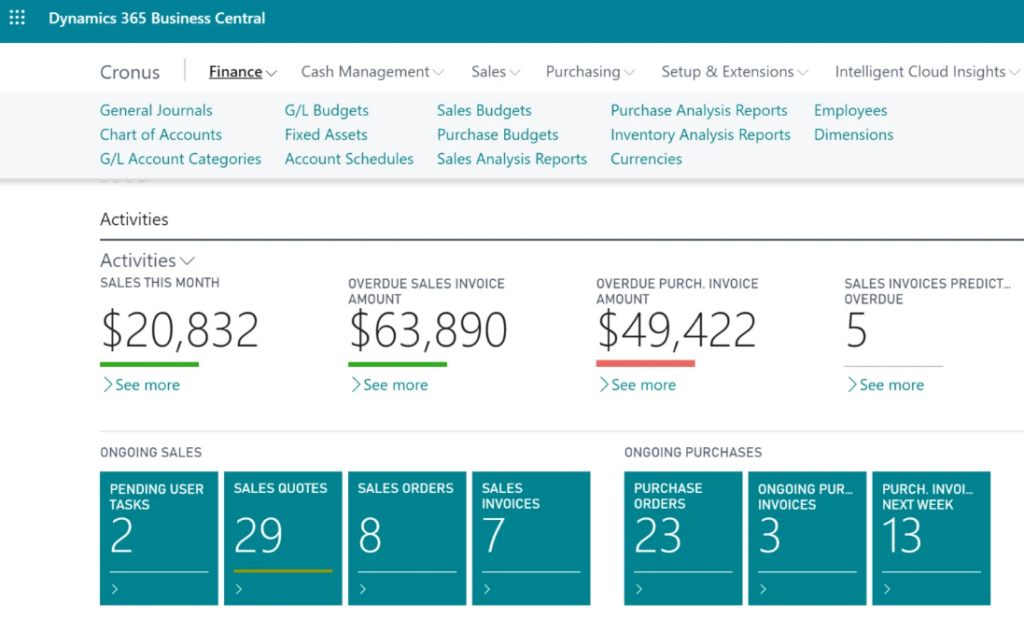1024x618 pixels.
Task: Open the Purchase Orders tile showing 23
Action: pos(683,538)
